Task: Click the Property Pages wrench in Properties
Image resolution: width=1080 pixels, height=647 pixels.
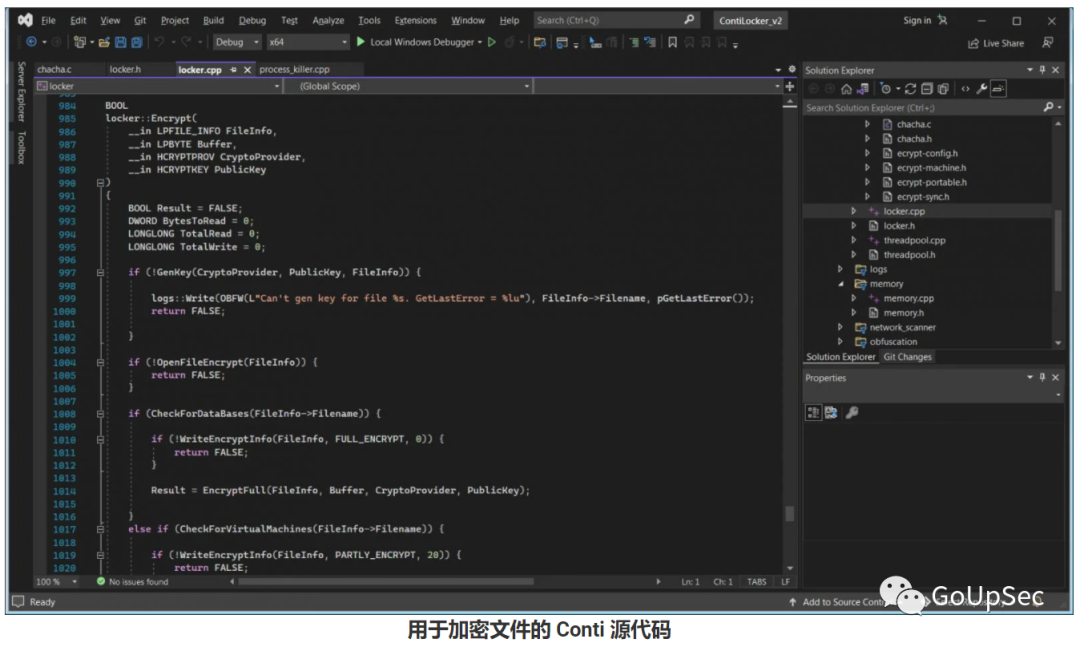Action: tap(852, 412)
